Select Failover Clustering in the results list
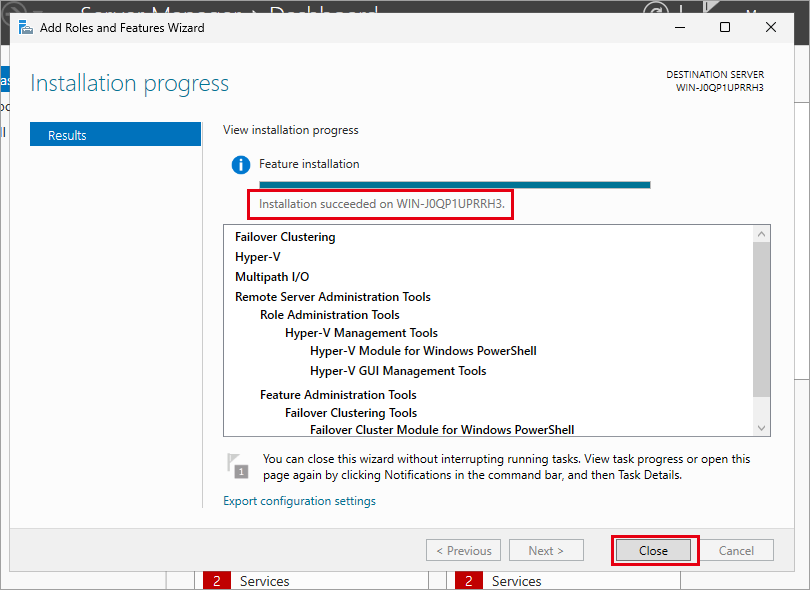The height and width of the screenshot is (590, 810). point(285,237)
